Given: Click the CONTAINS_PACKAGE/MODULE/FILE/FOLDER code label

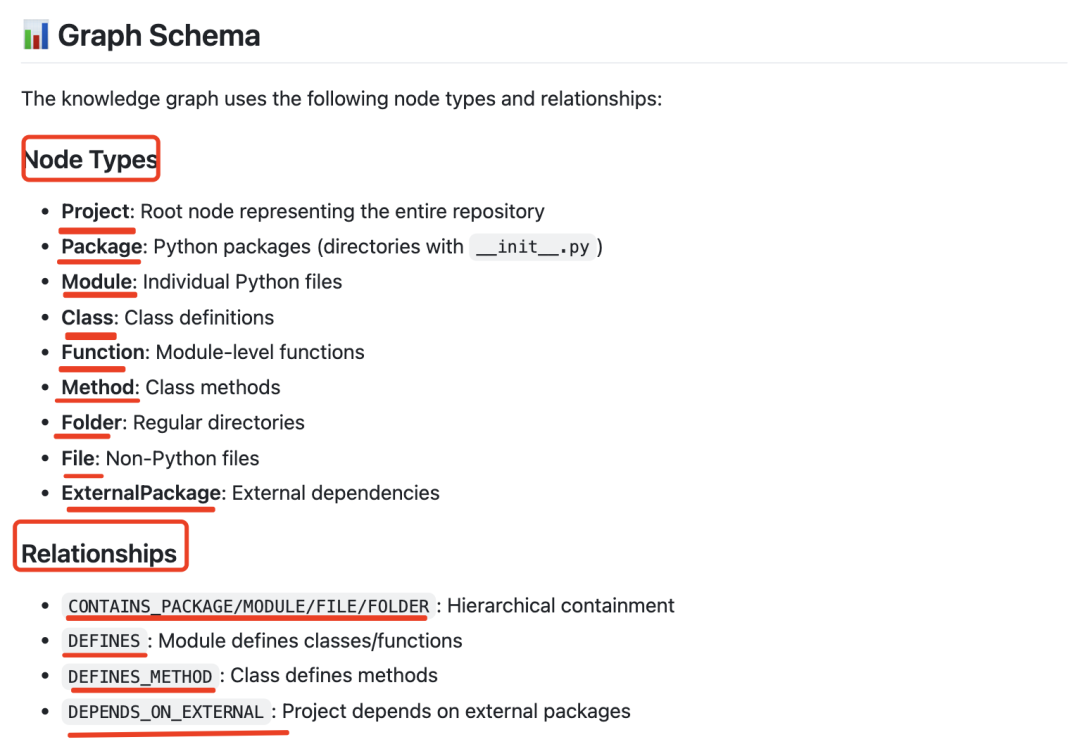Looking at the screenshot, I should [249, 606].
